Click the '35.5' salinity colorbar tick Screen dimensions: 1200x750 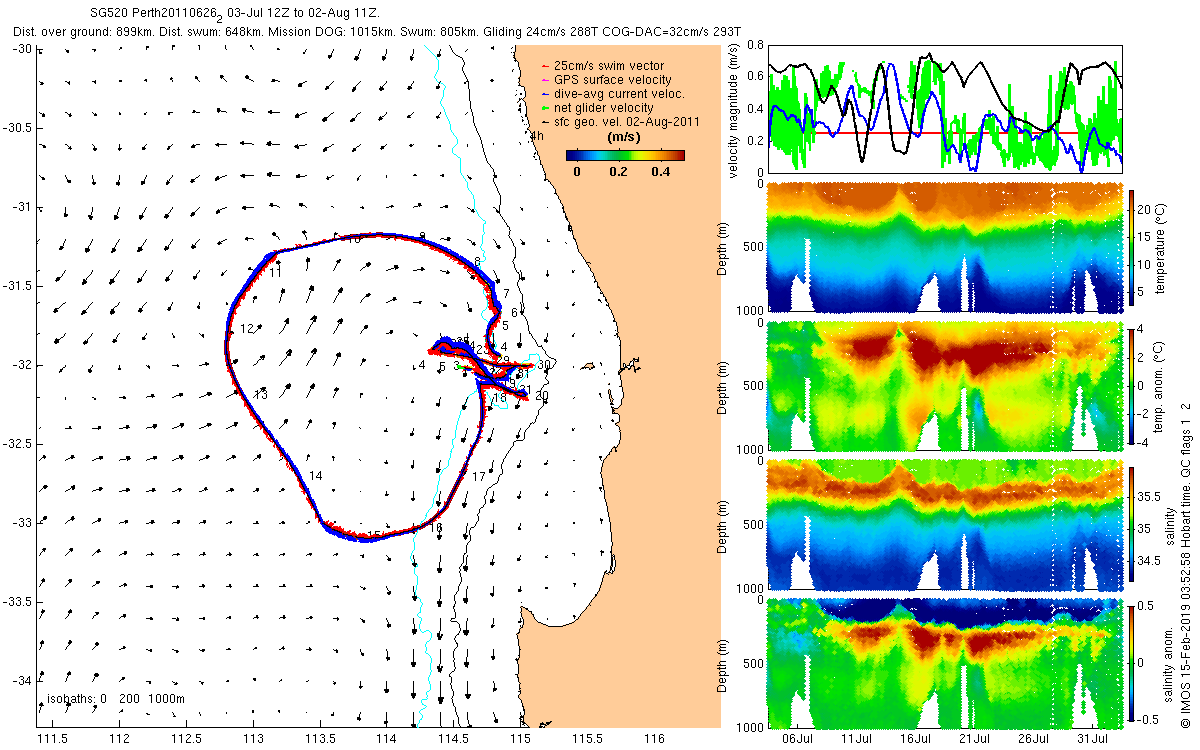(1149, 496)
